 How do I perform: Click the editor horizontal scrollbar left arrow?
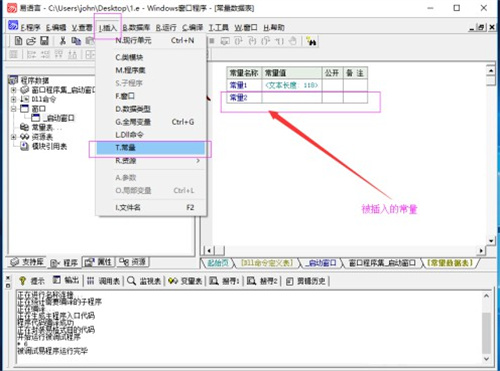coord(209,250)
